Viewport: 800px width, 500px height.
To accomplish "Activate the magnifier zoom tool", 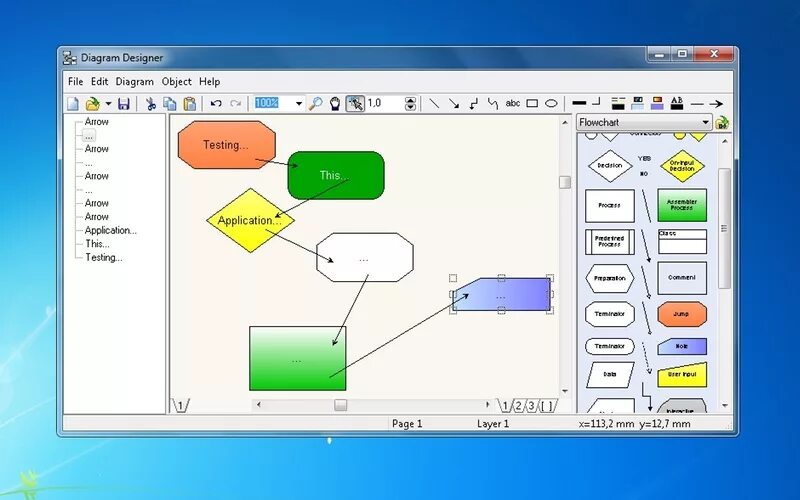I will [316, 104].
